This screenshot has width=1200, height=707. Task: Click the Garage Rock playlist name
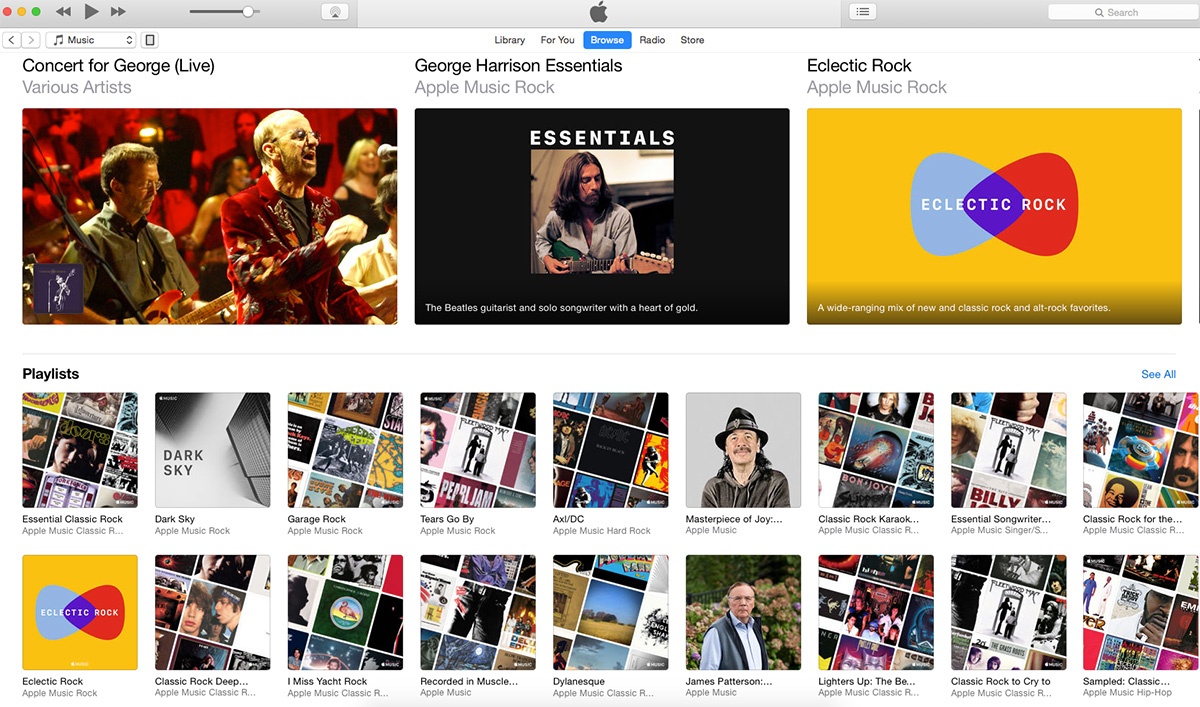(x=317, y=519)
